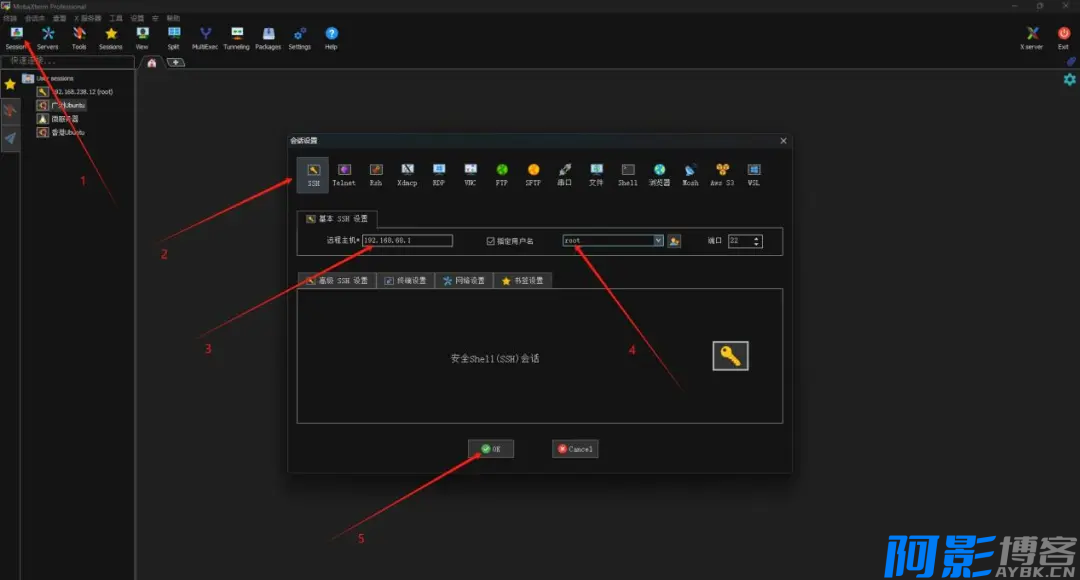Screen dimensions: 1080x580
Task: Click the Split toolbar icon
Action: tap(174, 39)
